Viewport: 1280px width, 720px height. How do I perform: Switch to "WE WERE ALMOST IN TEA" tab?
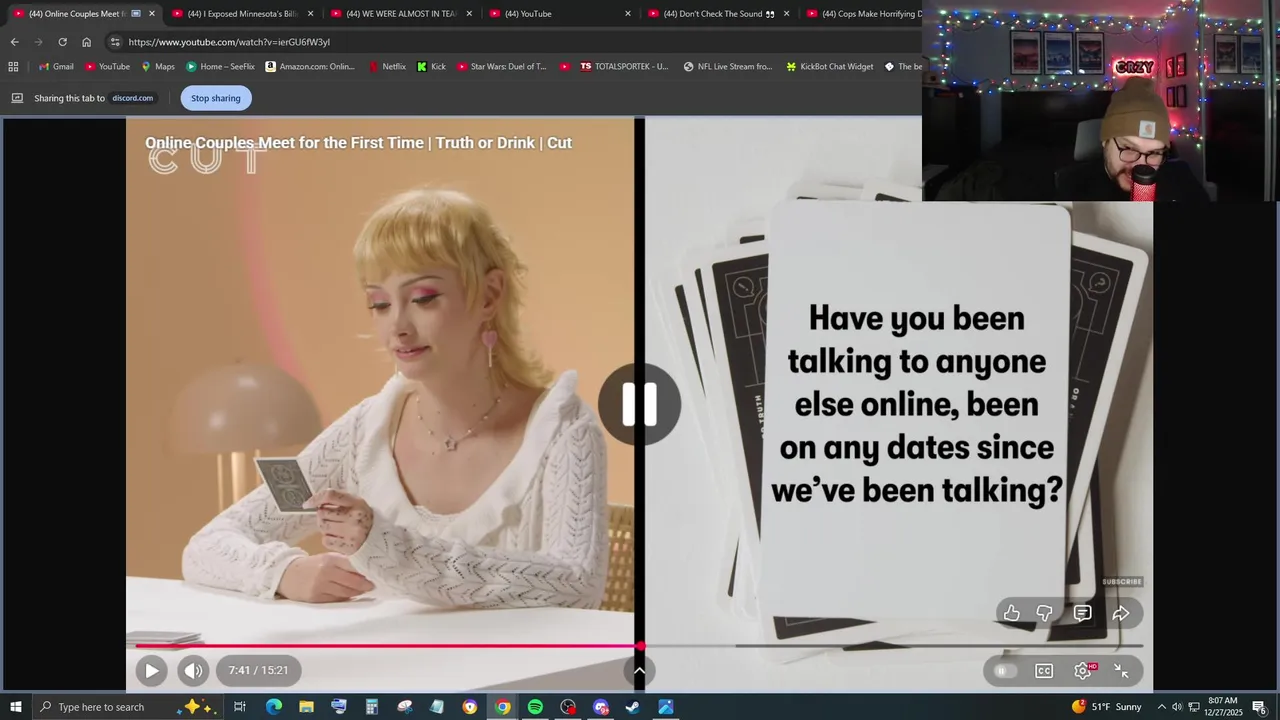coord(400,14)
